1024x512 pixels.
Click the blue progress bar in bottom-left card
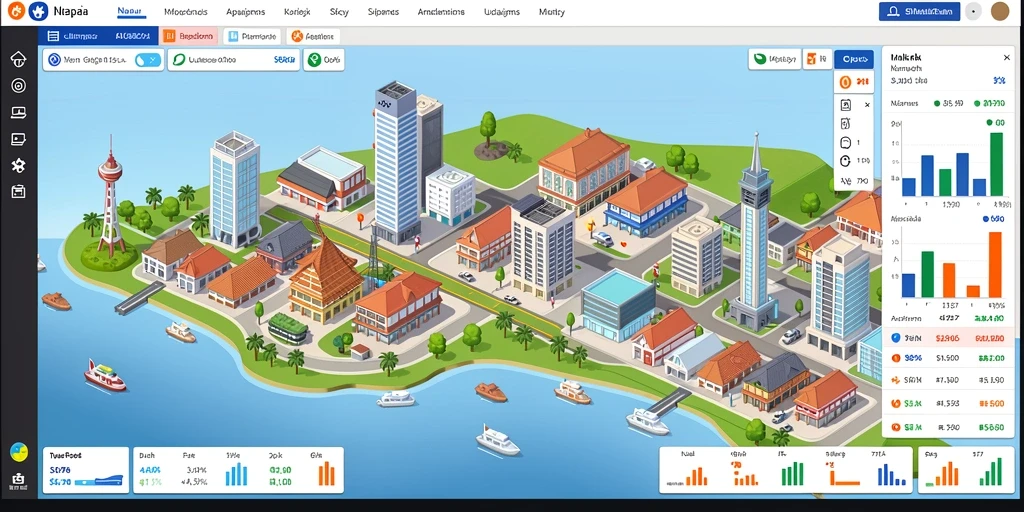tap(99, 482)
